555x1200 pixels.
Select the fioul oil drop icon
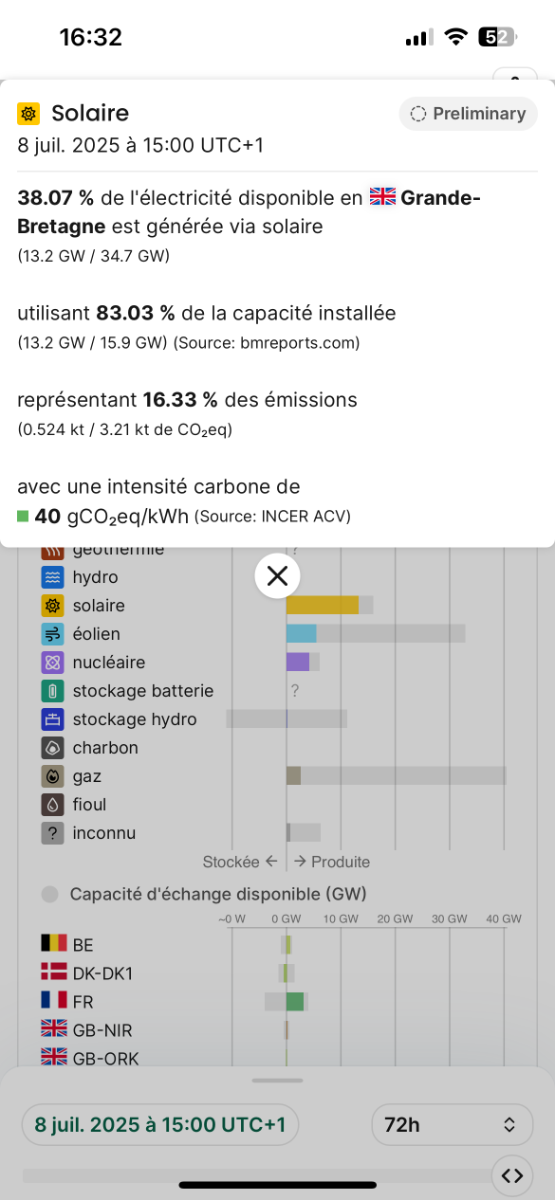[53, 804]
